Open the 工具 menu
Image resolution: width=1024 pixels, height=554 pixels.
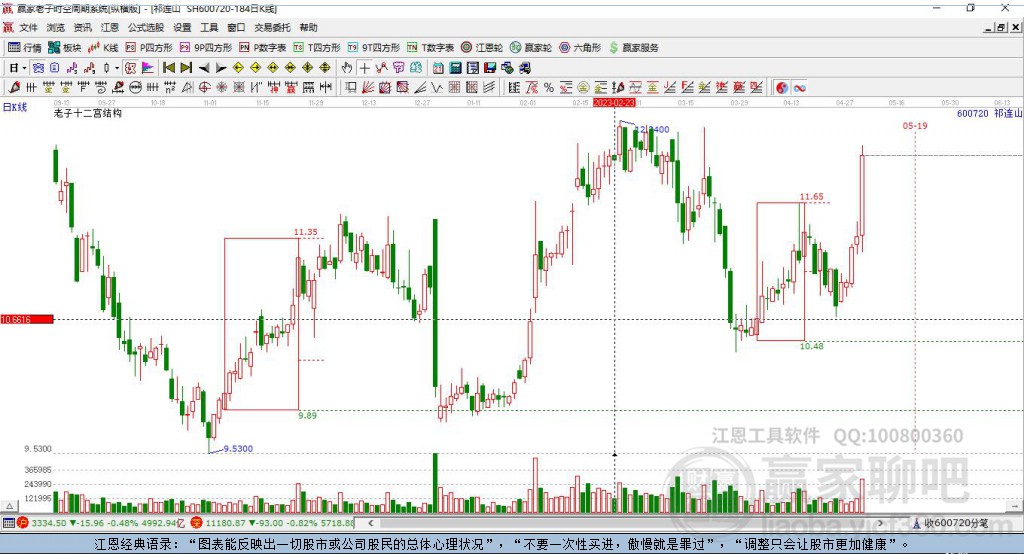click(x=209, y=27)
